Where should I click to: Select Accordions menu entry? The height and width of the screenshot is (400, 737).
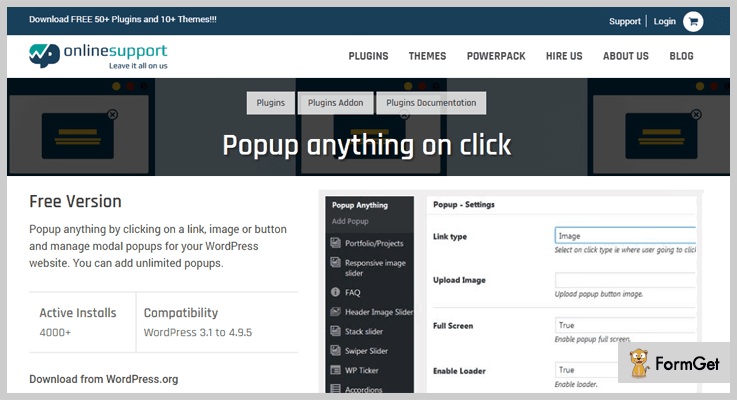(x=363, y=389)
